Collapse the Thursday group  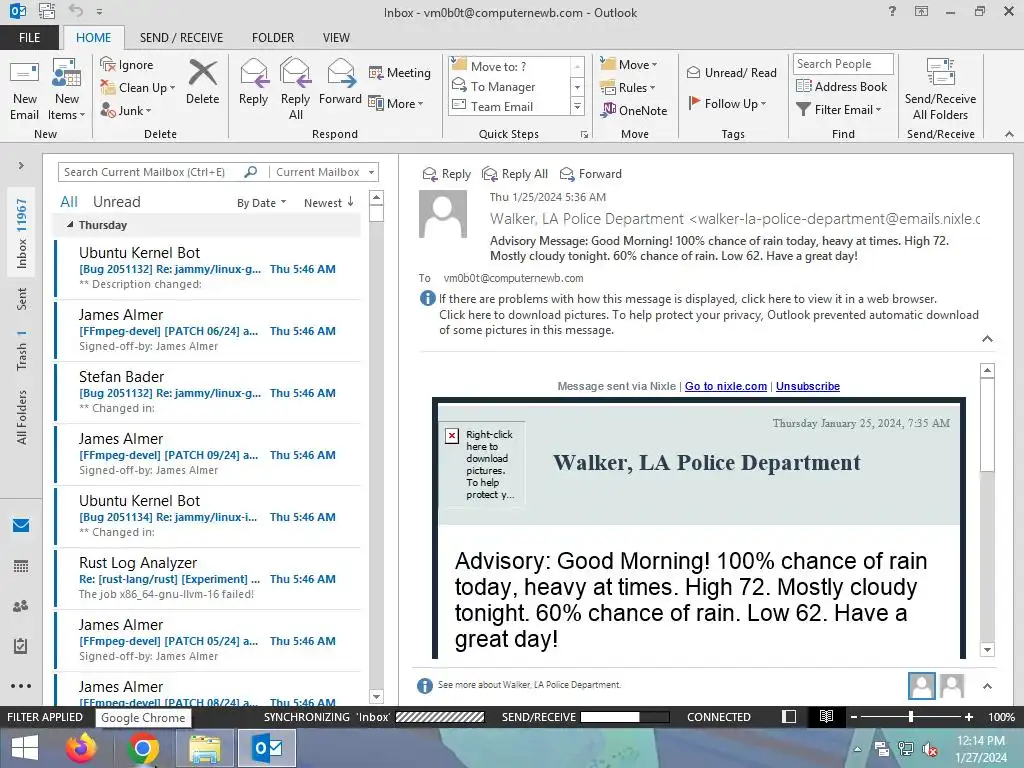point(70,225)
